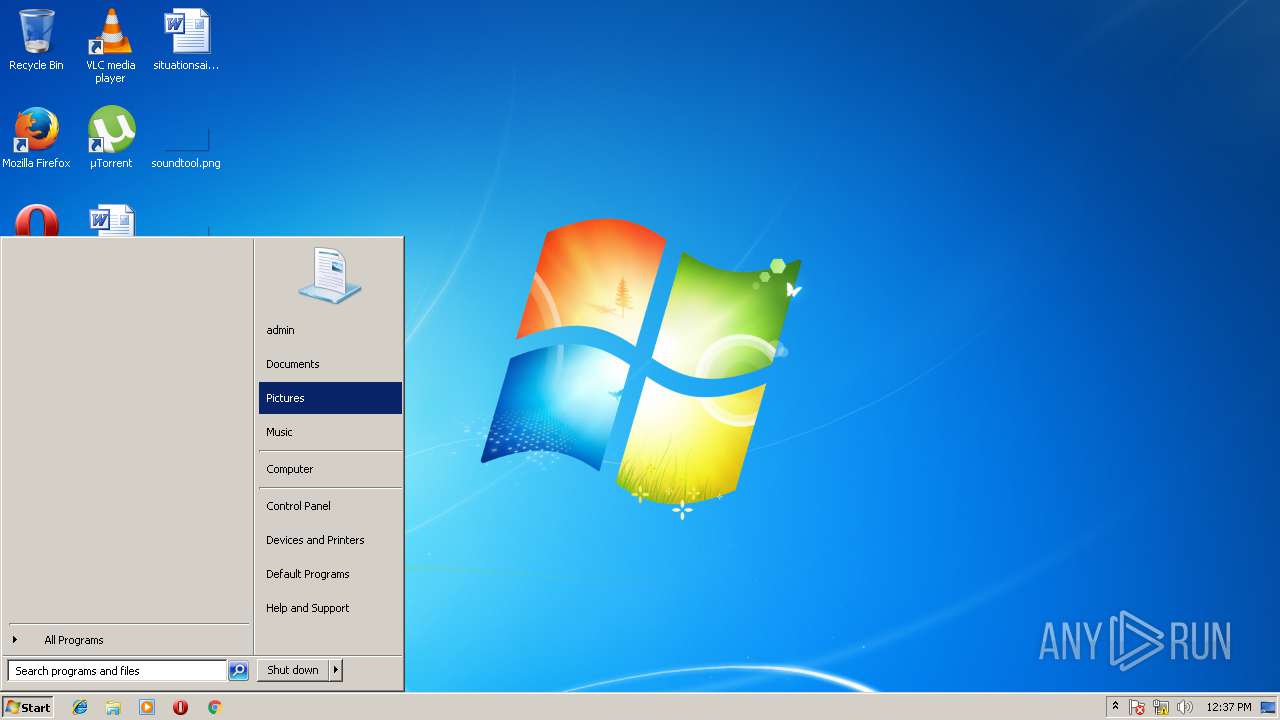Image resolution: width=1280 pixels, height=720 pixels.
Task: Select the situationsai Word document icon
Action: 186,40
